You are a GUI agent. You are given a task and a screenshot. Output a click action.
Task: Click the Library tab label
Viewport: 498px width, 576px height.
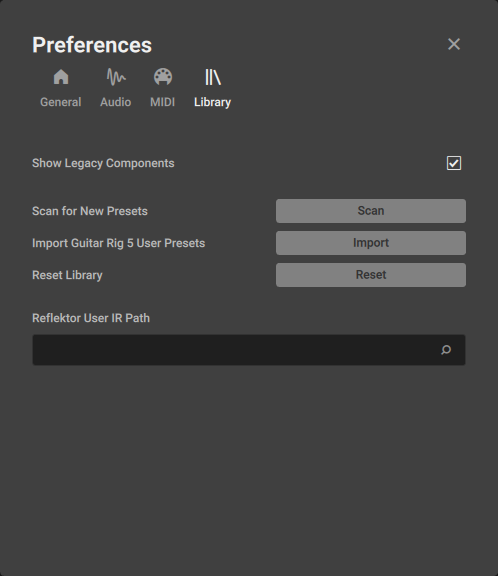click(213, 102)
